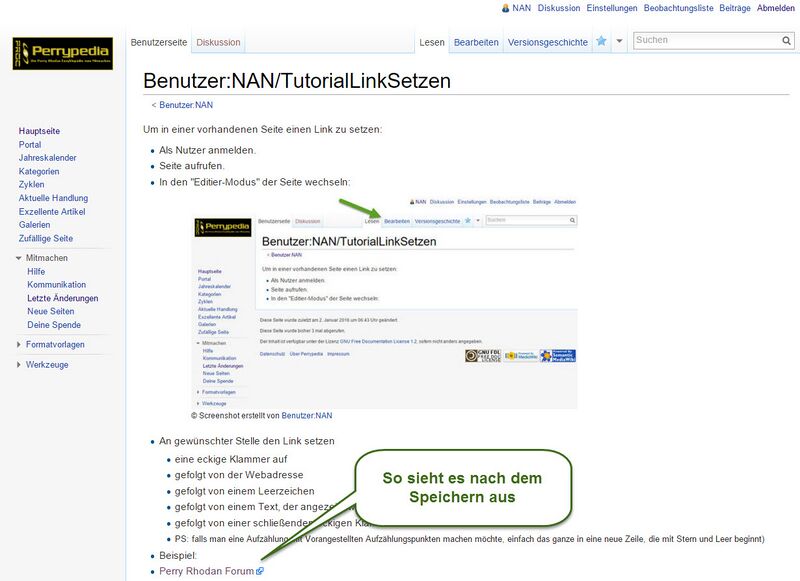Click the search magnifier icon
The height and width of the screenshot is (581, 800).
[x=789, y=38]
